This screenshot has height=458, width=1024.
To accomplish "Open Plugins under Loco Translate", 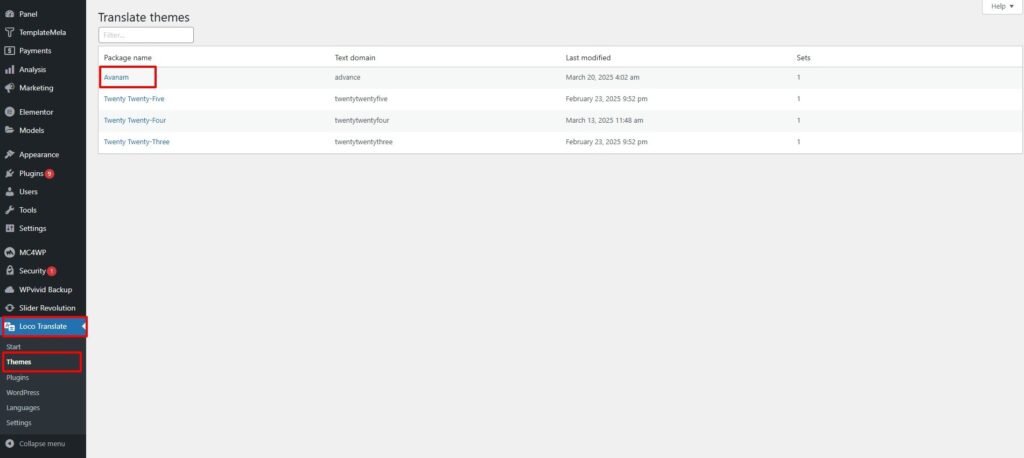I will pos(18,378).
